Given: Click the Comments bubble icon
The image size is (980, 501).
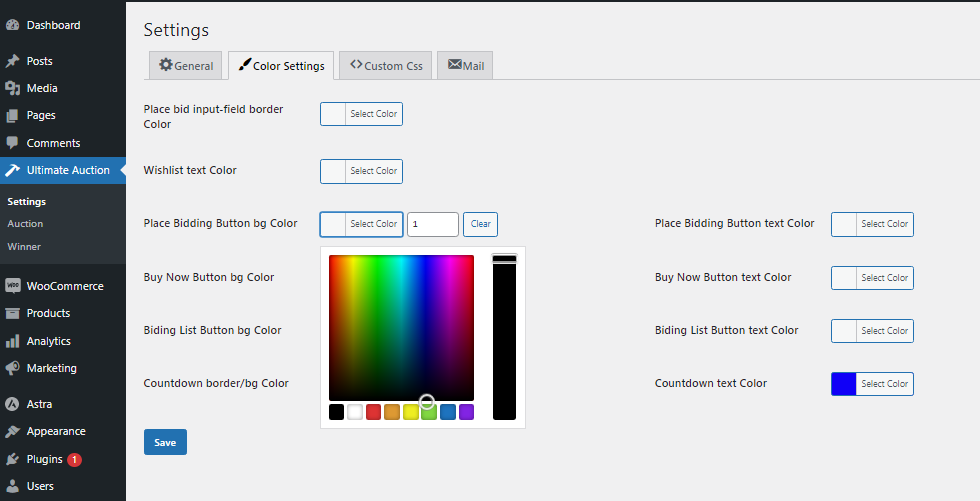Looking at the screenshot, I should (x=12, y=143).
